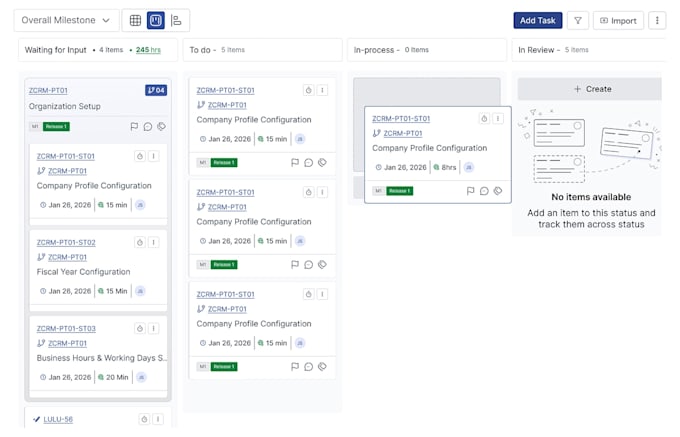Open kebab menu on LULU-56 card

158,419
